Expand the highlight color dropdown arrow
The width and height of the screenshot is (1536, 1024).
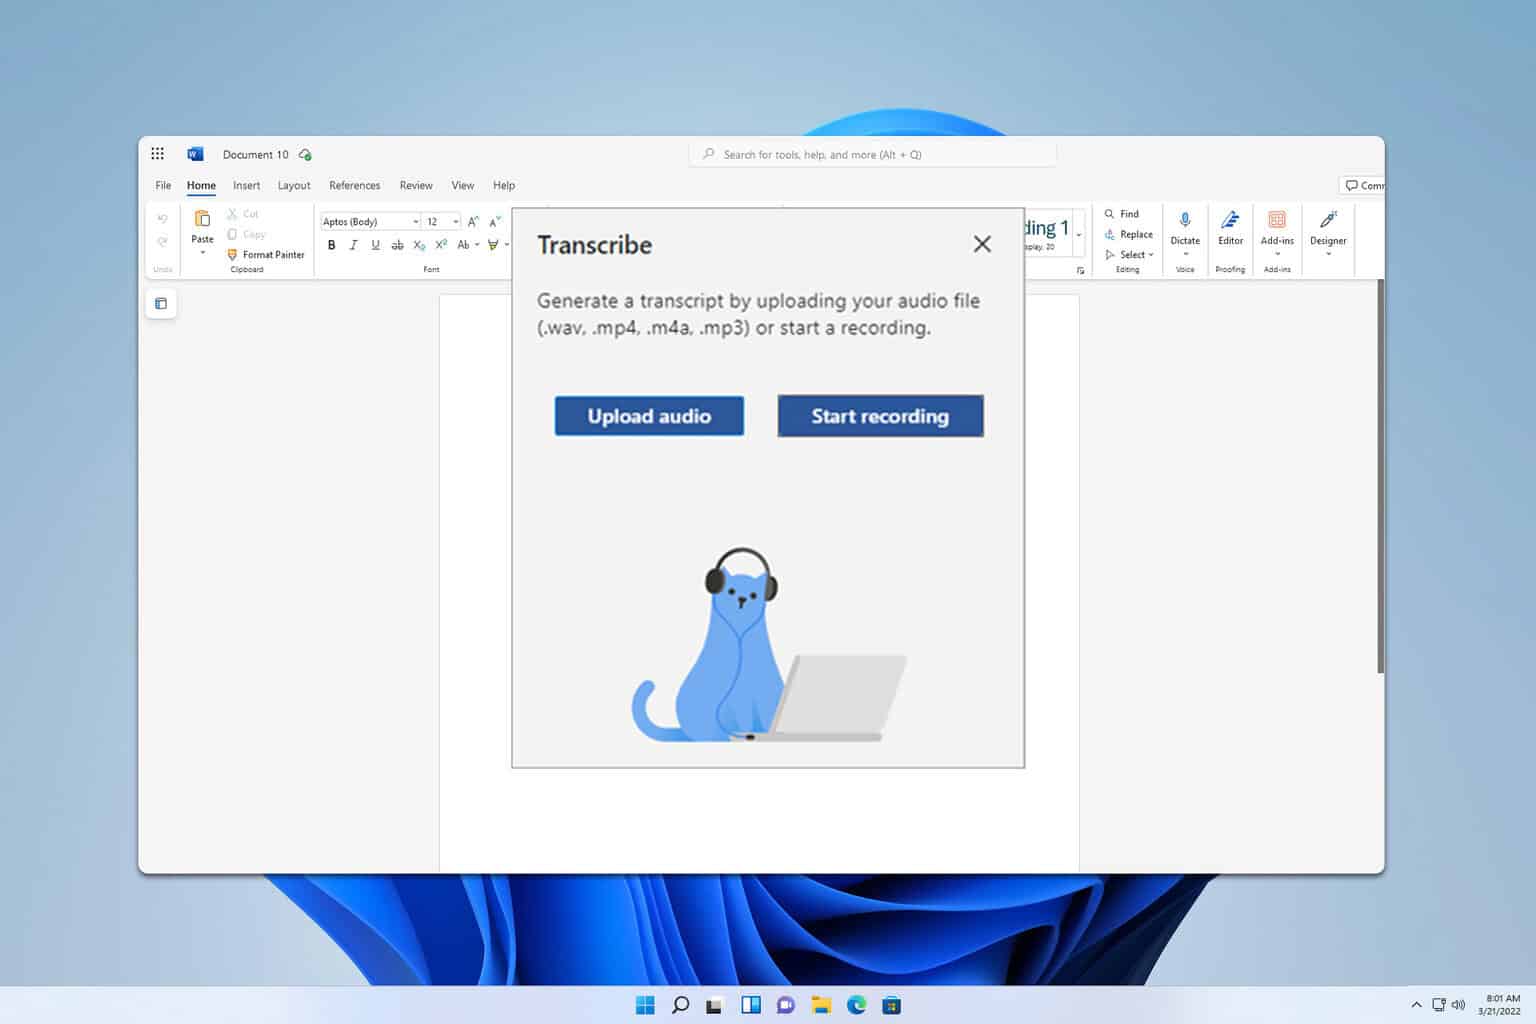pyautogui.click(x=507, y=245)
